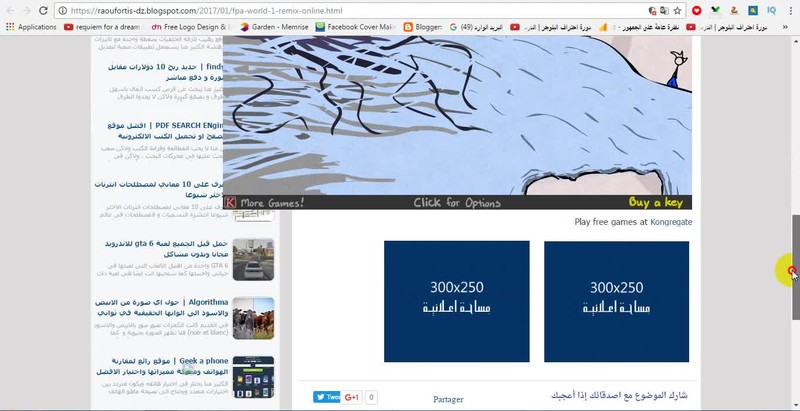
Task: Click the G+1 share button
Action: (x=352, y=397)
